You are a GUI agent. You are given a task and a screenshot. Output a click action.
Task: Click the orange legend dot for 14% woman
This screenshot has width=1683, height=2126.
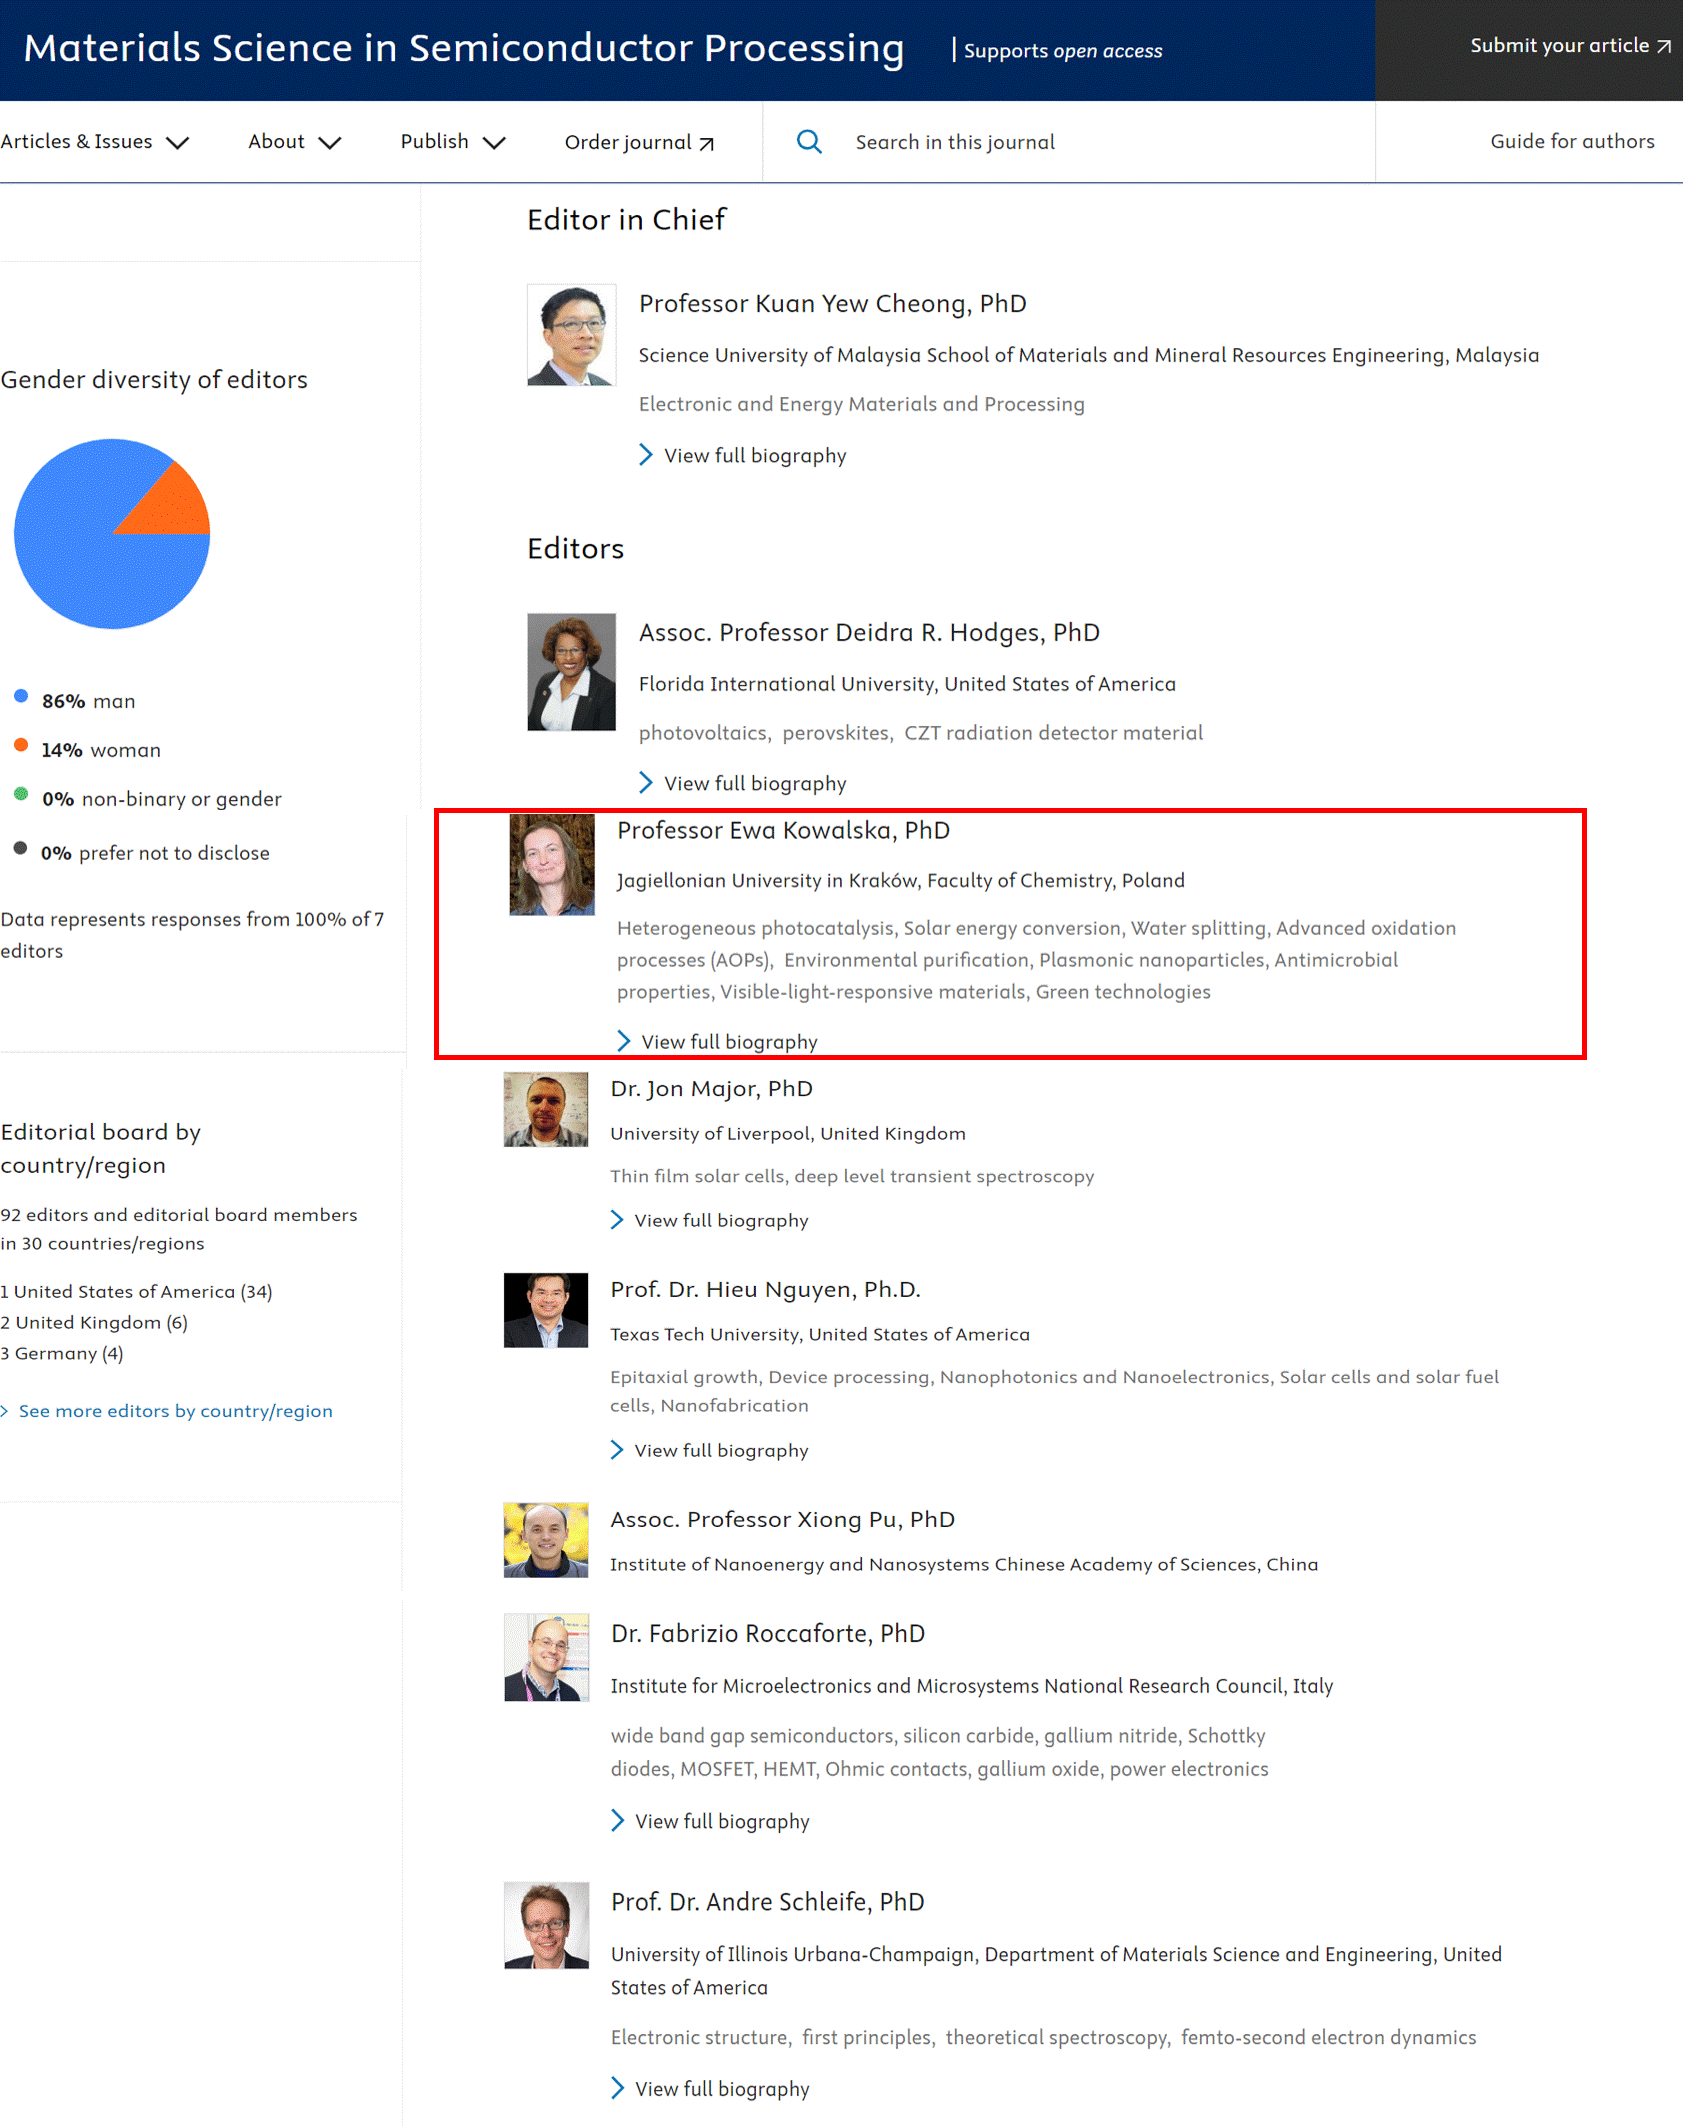[21, 745]
